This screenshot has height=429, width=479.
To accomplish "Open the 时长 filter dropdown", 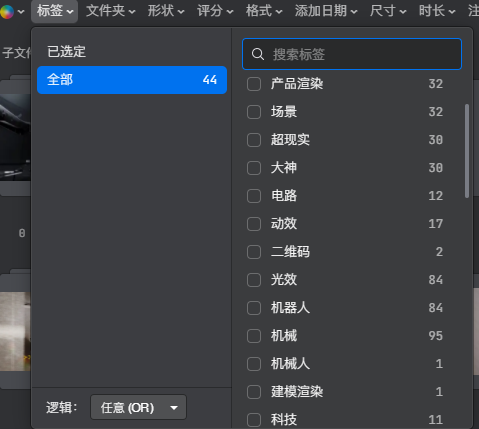I will (437, 11).
